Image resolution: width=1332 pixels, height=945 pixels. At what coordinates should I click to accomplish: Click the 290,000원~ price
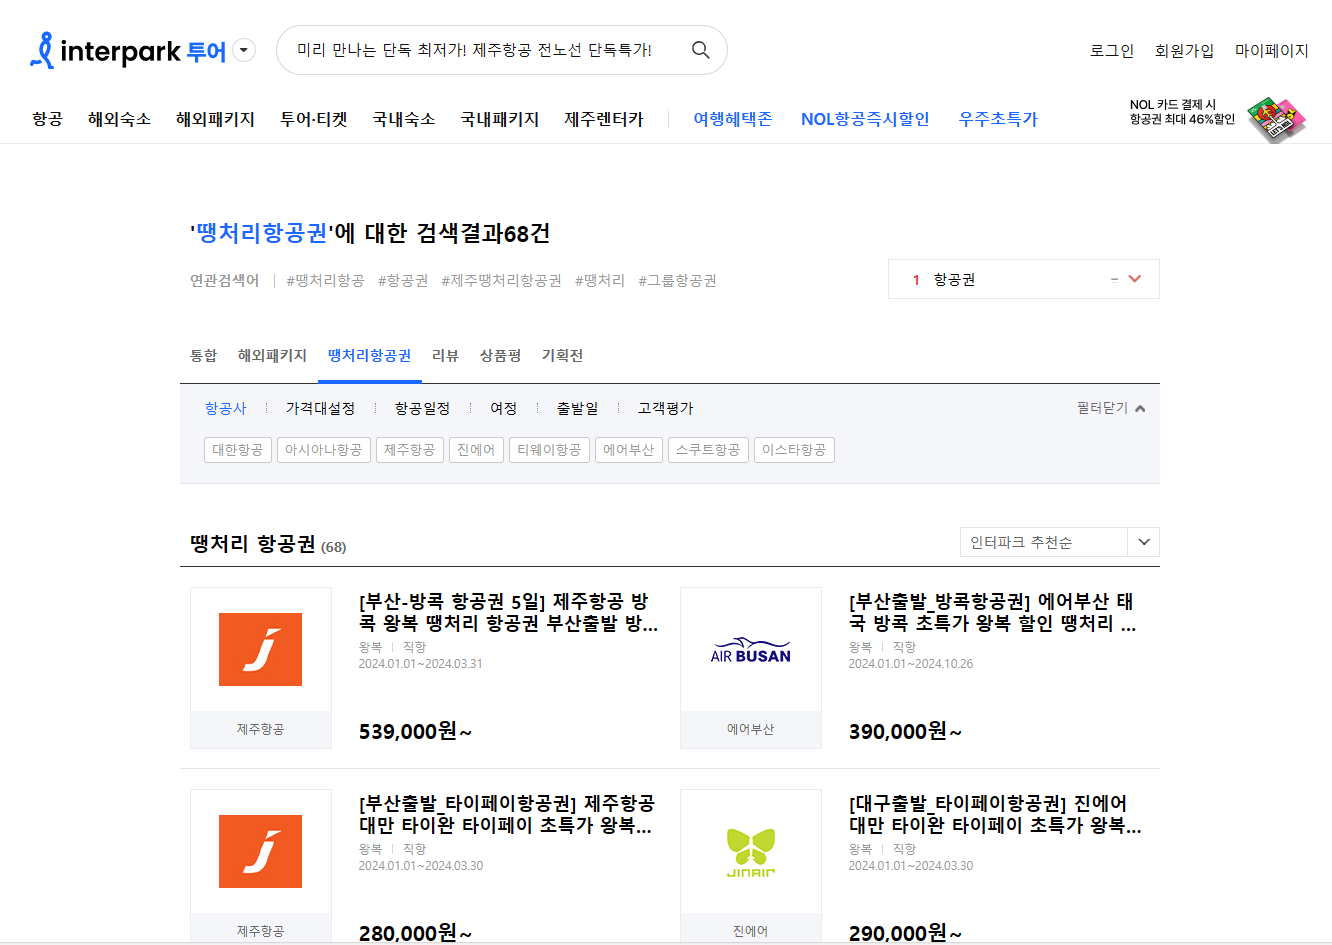[905, 933]
